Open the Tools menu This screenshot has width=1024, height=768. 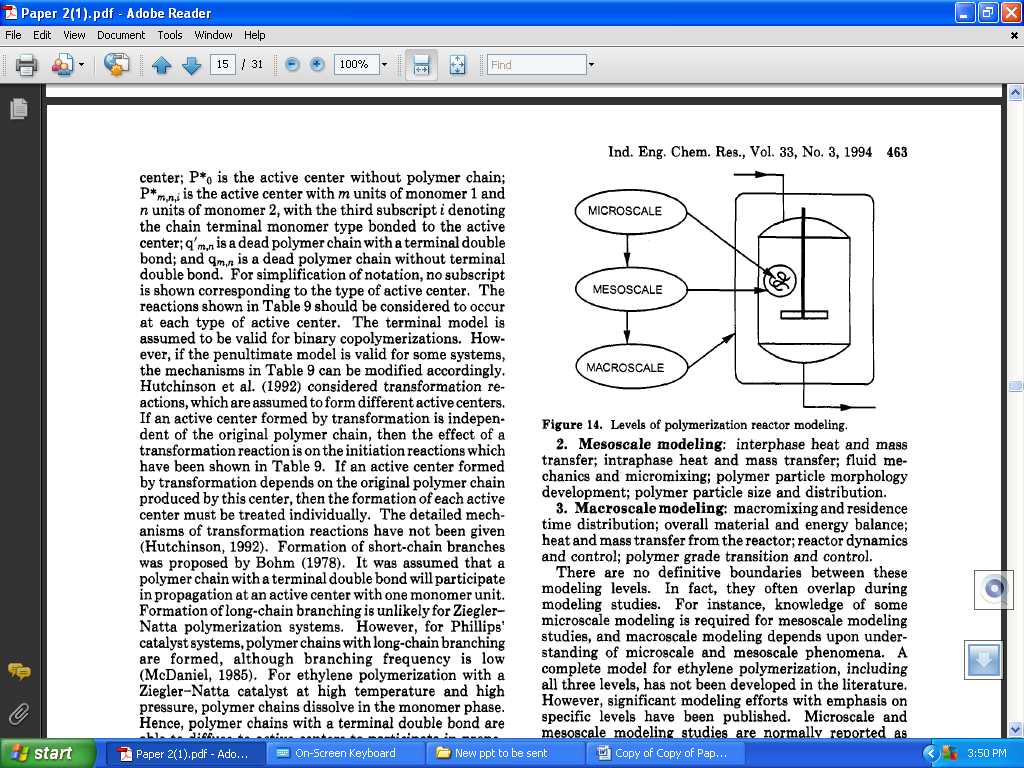[x=170, y=35]
